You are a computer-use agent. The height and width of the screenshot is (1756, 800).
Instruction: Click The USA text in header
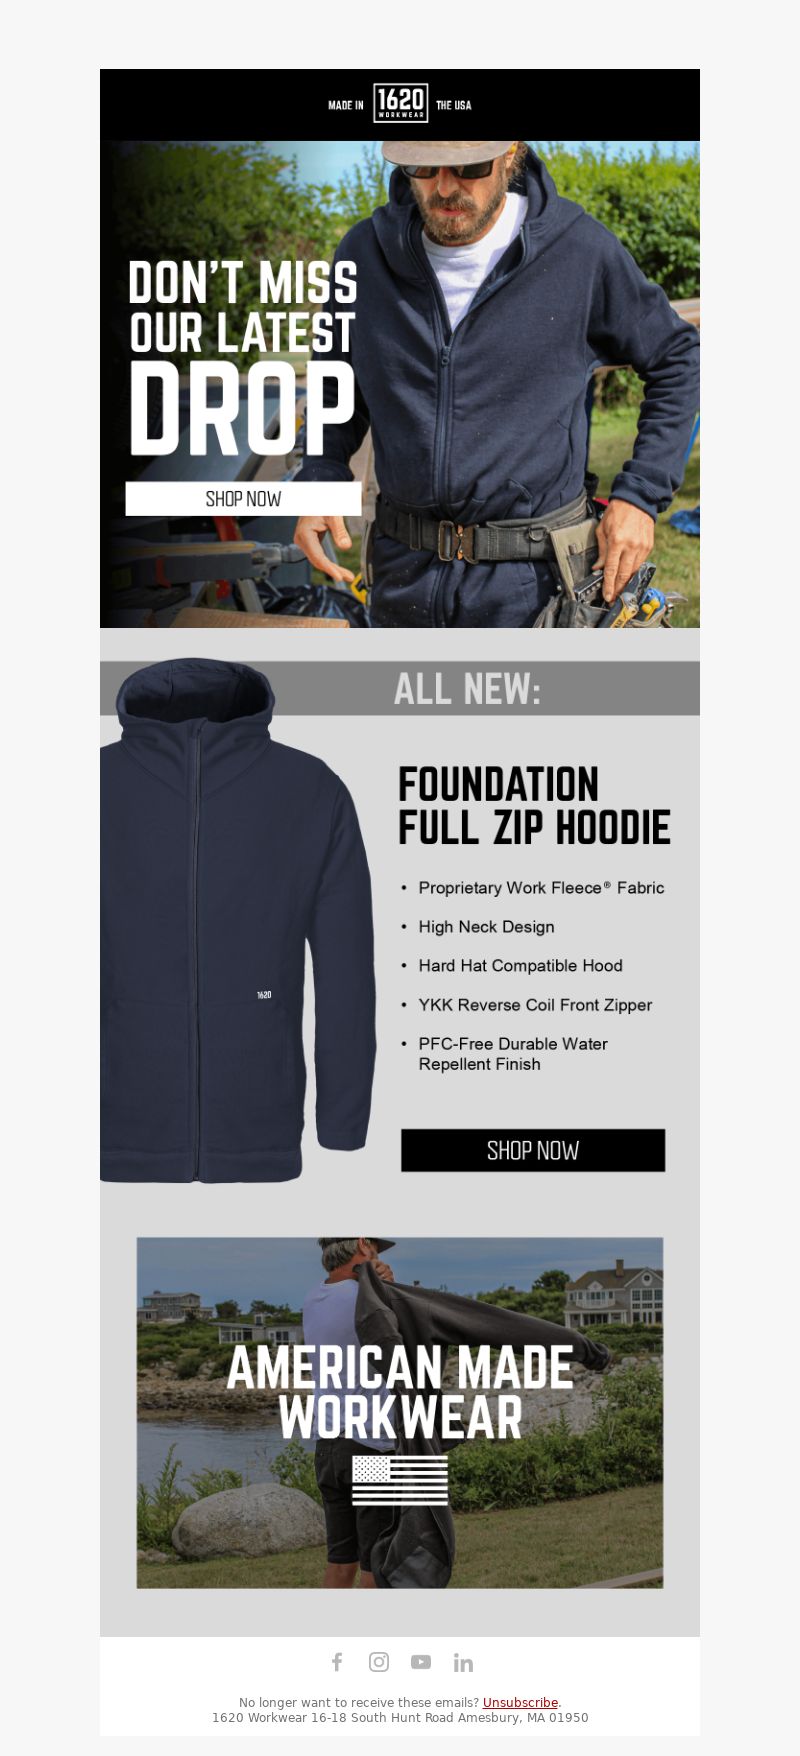pos(453,105)
